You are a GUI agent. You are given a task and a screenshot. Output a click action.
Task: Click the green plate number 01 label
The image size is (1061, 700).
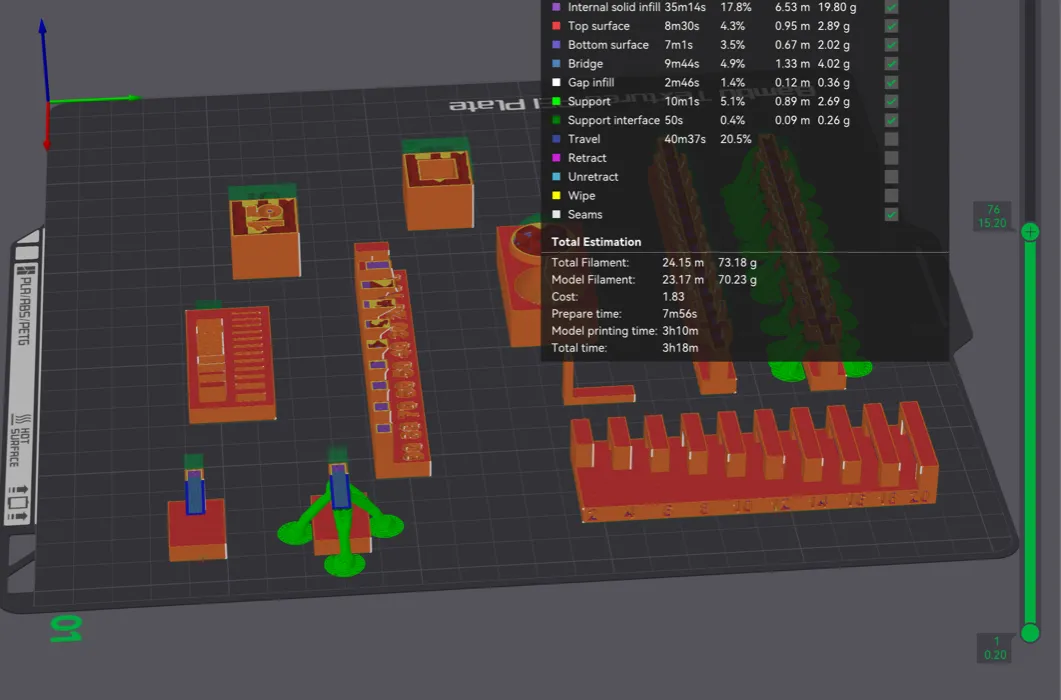(66, 629)
